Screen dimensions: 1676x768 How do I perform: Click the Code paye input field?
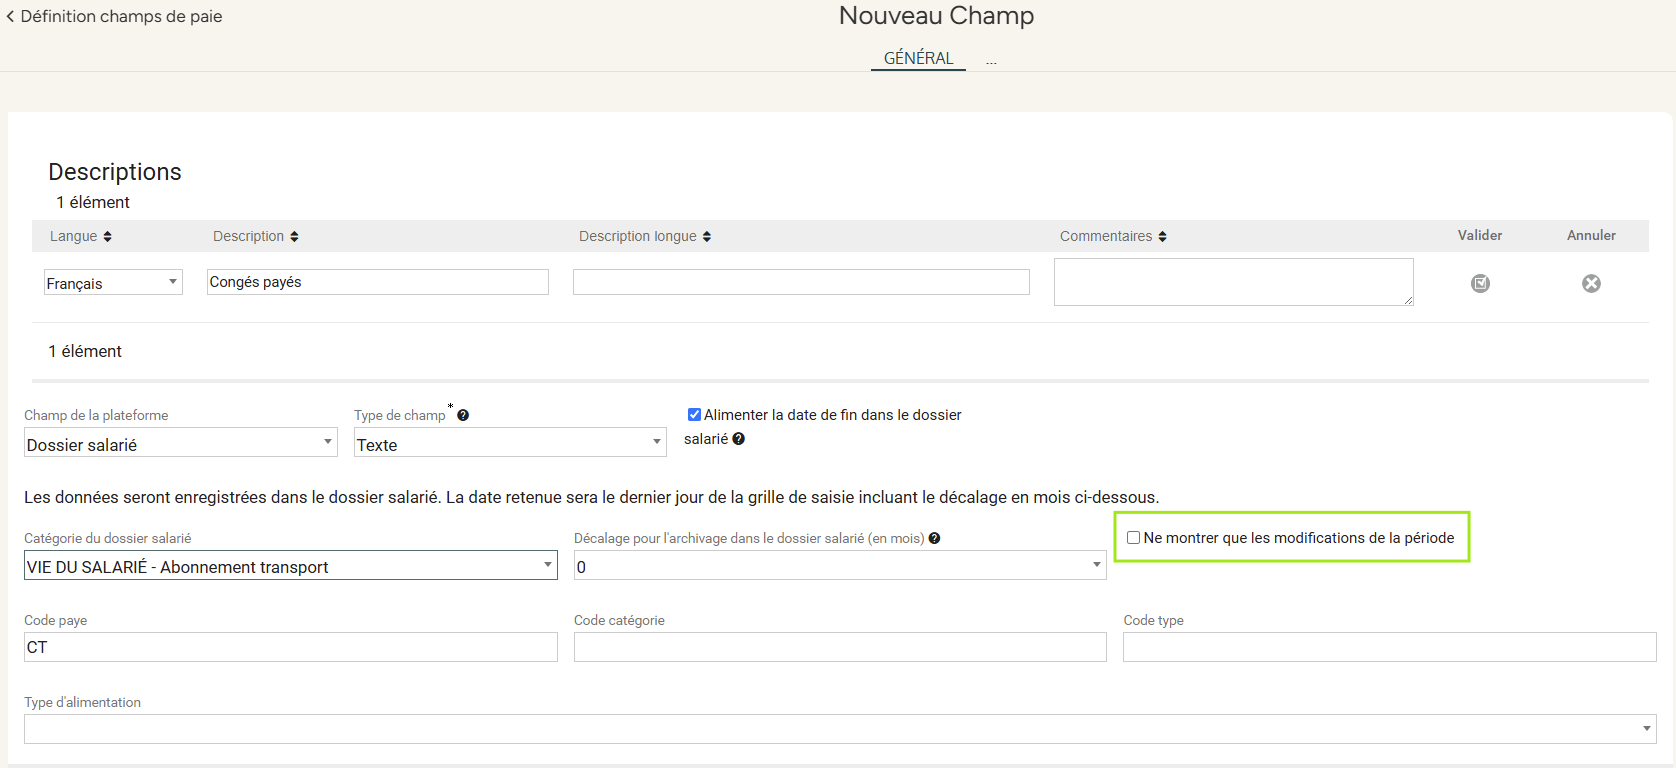pos(290,648)
